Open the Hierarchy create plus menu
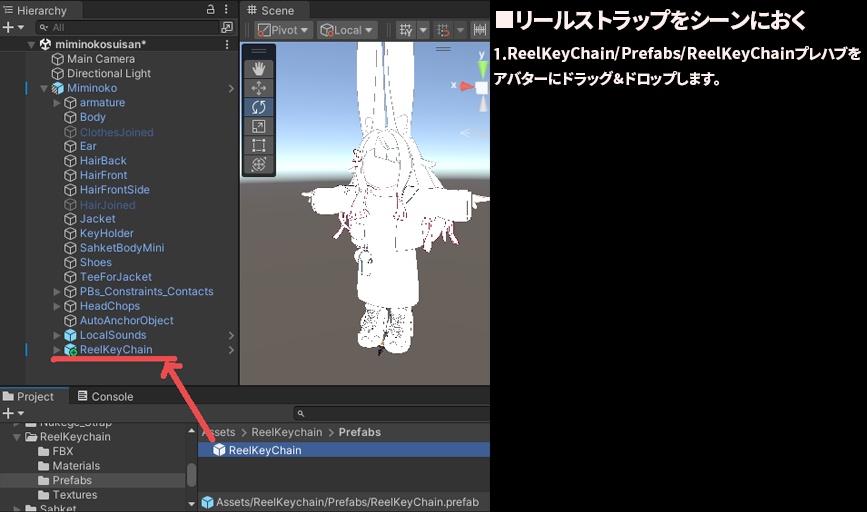This screenshot has width=867, height=512. click(x=13, y=27)
